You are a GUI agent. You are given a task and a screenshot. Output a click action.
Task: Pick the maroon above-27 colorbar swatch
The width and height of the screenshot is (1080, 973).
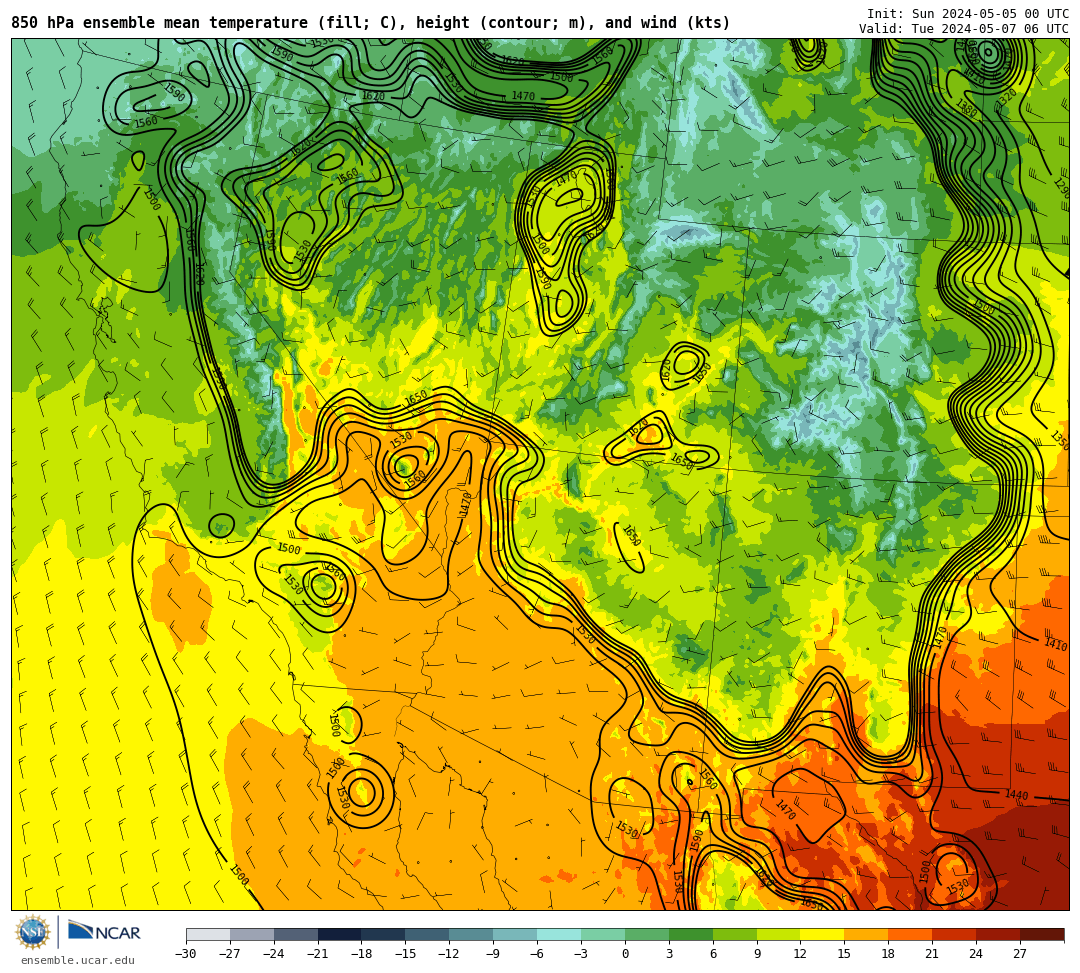pos(1042,934)
